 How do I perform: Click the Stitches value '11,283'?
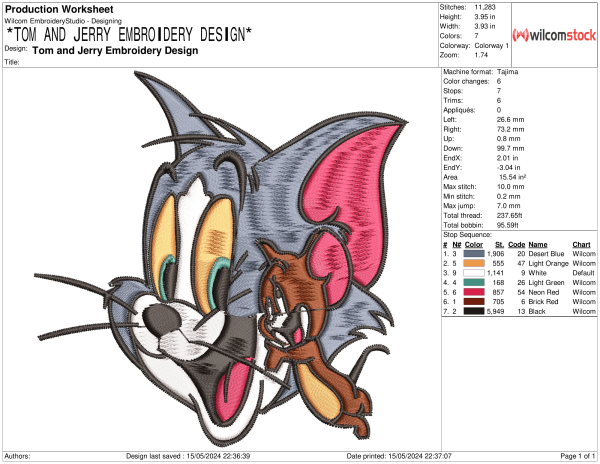coord(485,7)
